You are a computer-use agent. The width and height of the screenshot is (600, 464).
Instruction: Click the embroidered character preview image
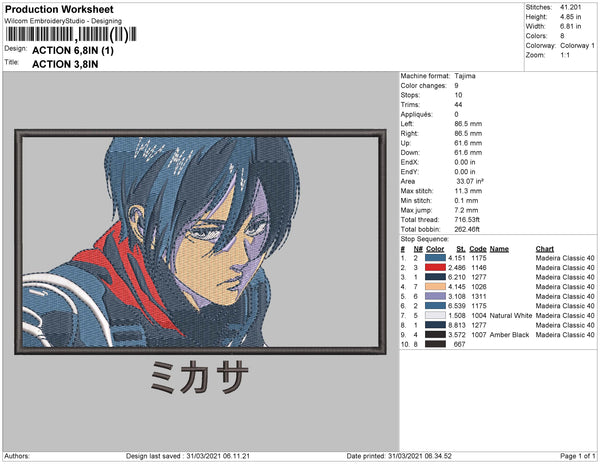click(200, 242)
